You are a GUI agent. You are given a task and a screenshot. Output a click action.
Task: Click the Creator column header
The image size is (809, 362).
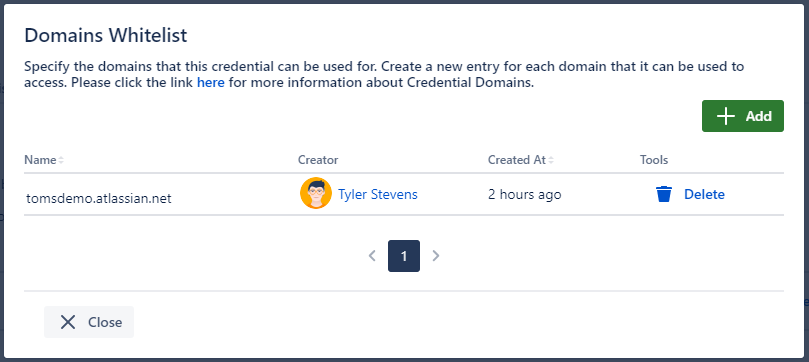click(318, 160)
